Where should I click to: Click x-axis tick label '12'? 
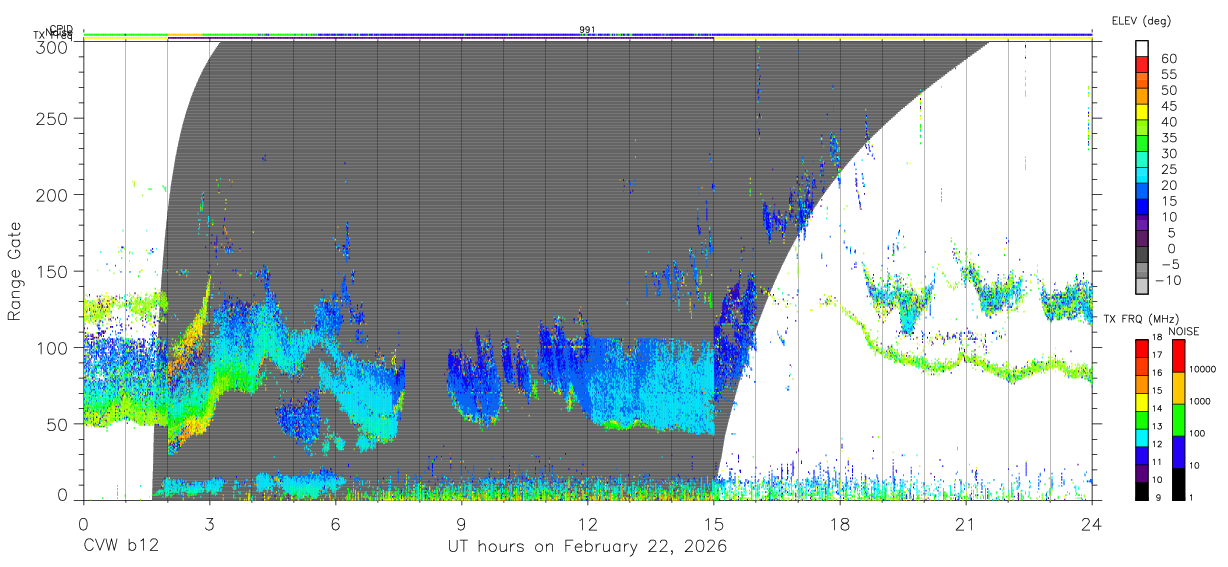[587, 524]
